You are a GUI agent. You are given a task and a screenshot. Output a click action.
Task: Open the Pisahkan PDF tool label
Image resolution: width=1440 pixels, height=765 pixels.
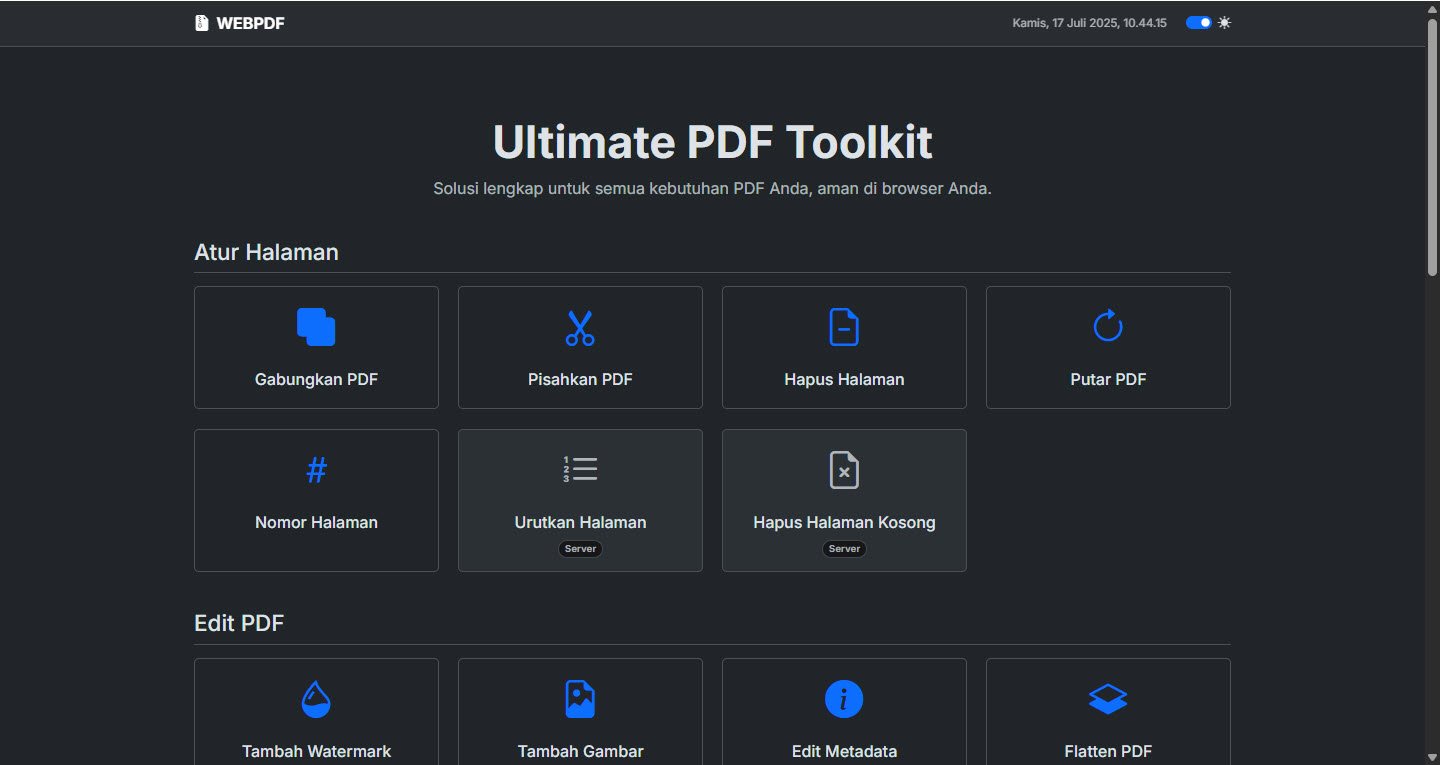pos(580,379)
